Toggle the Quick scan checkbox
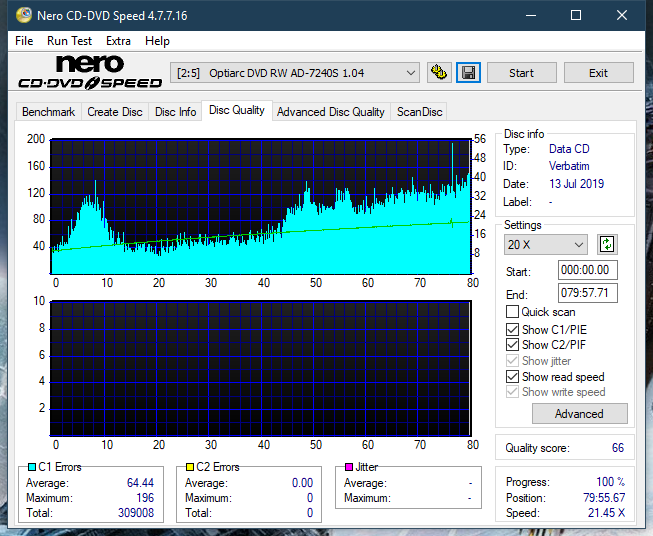 click(512, 312)
